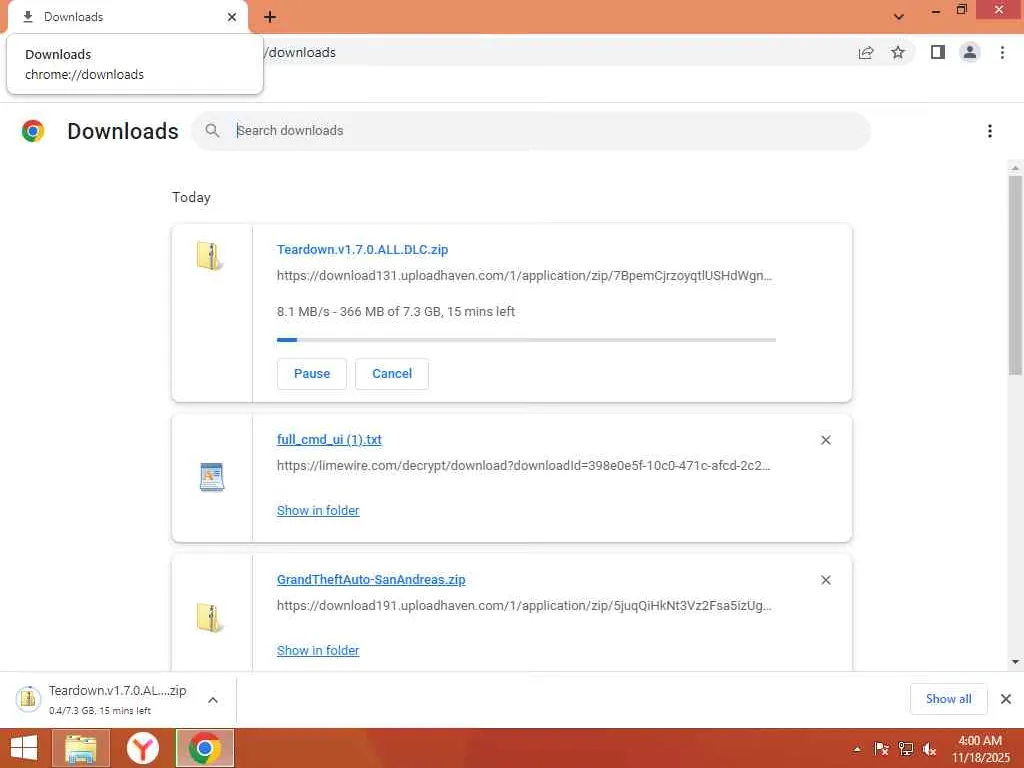Click the Teardown download progress bar
The width and height of the screenshot is (1024, 768).
coord(526,340)
